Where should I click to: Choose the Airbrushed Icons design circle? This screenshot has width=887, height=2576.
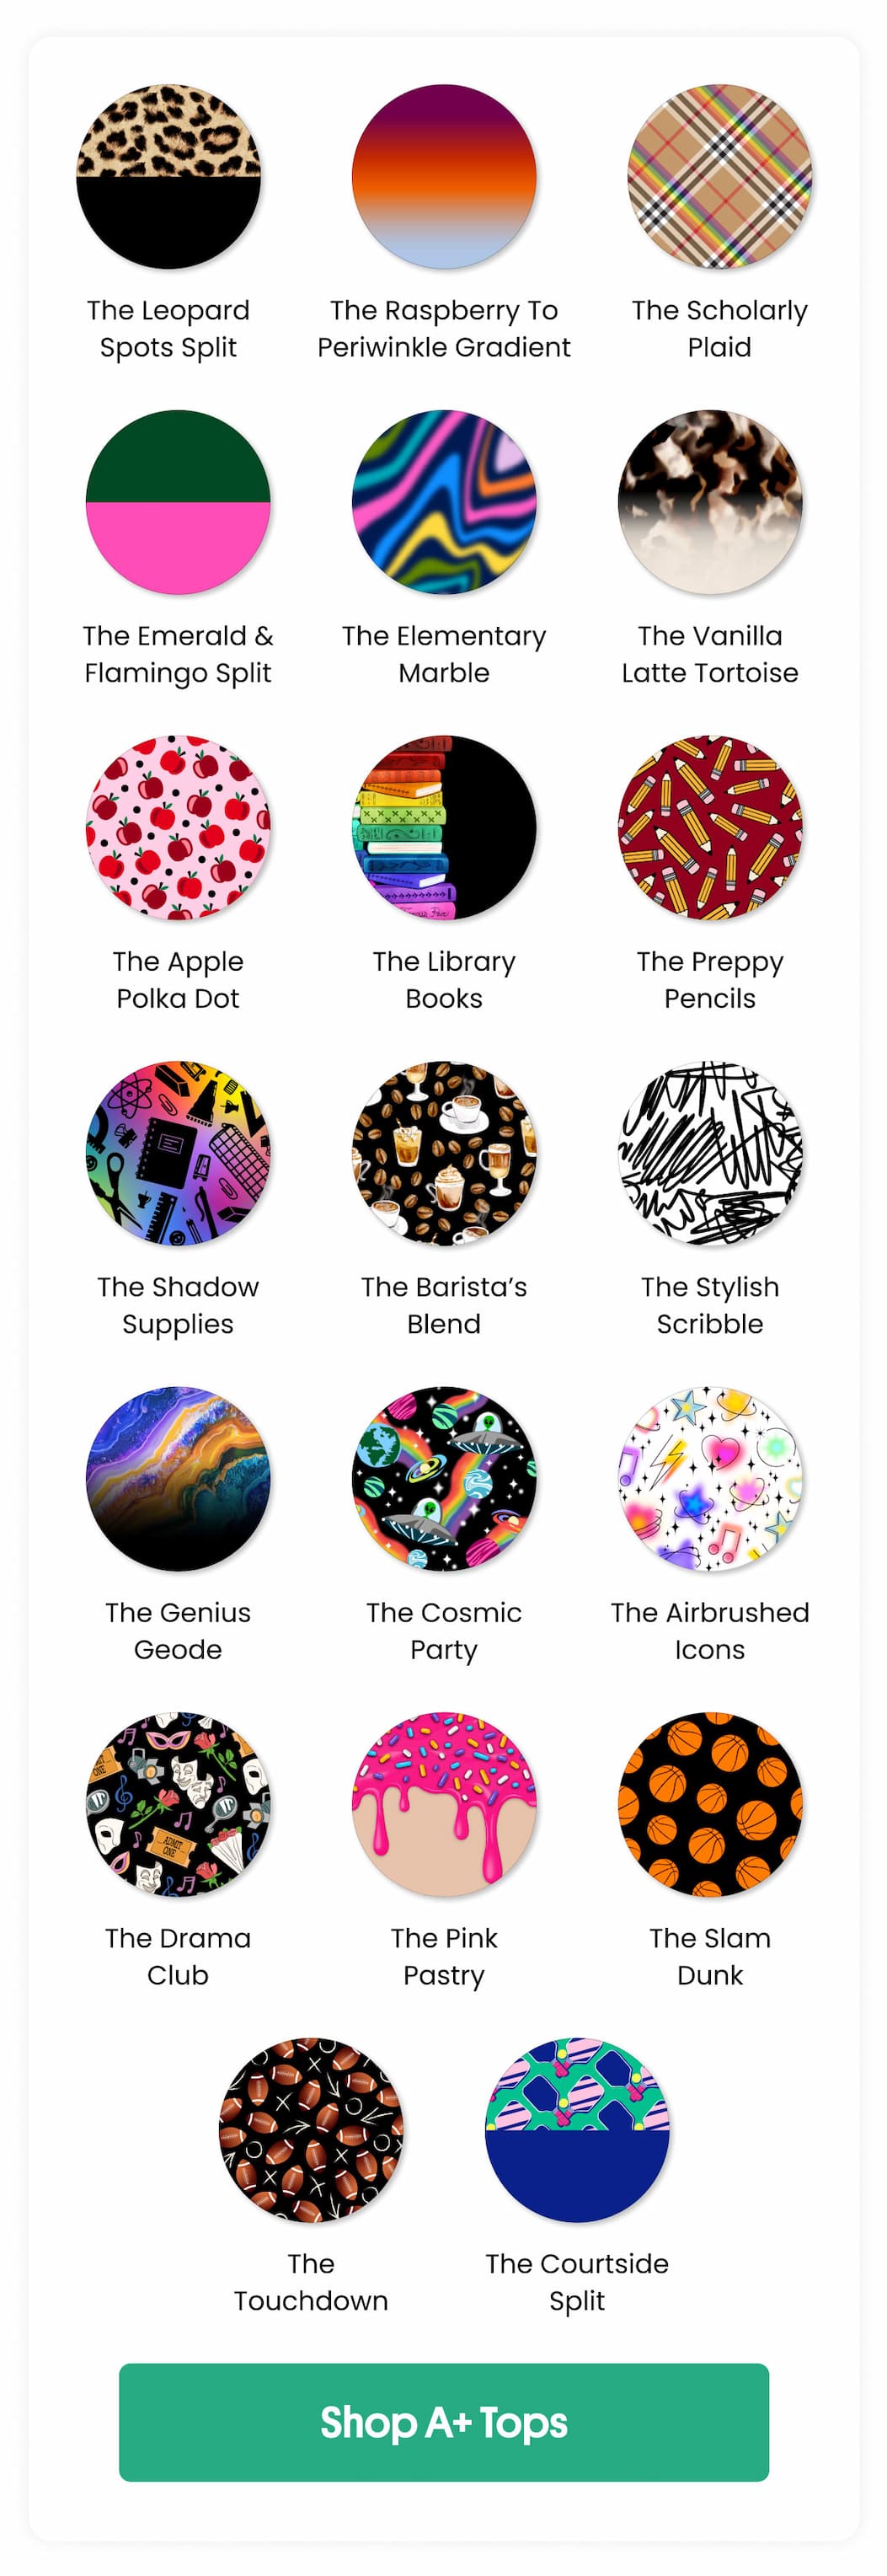(x=710, y=1478)
